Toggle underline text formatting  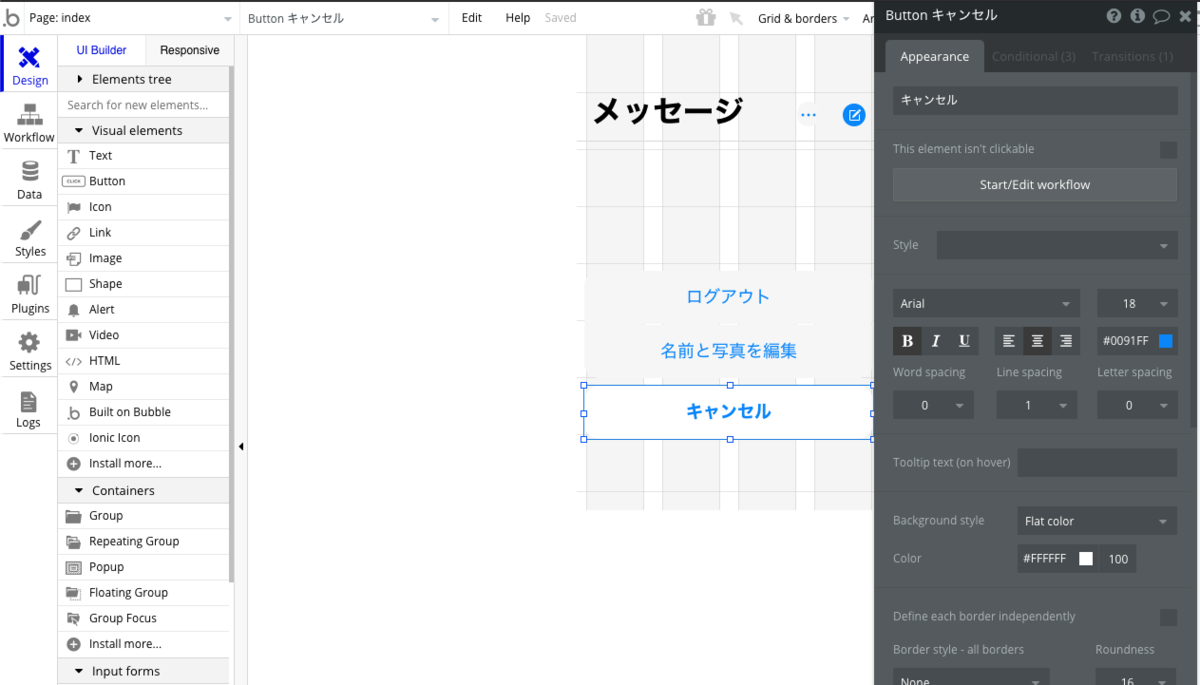pyautogui.click(x=964, y=341)
